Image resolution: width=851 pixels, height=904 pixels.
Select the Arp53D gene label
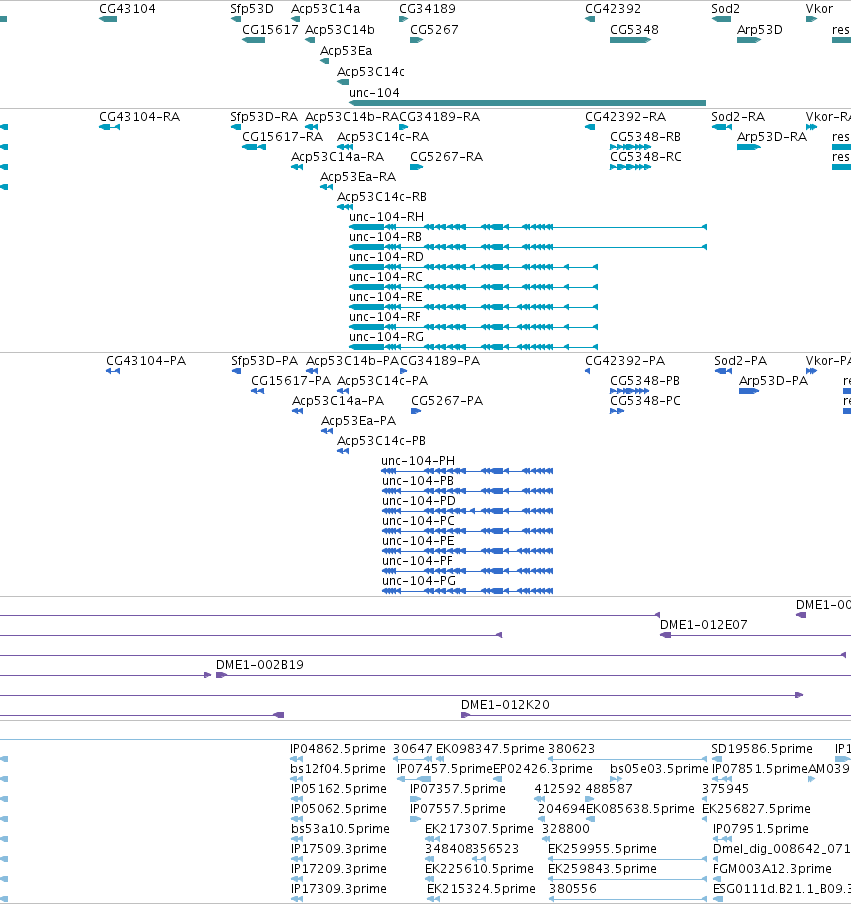(x=760, y=29)
